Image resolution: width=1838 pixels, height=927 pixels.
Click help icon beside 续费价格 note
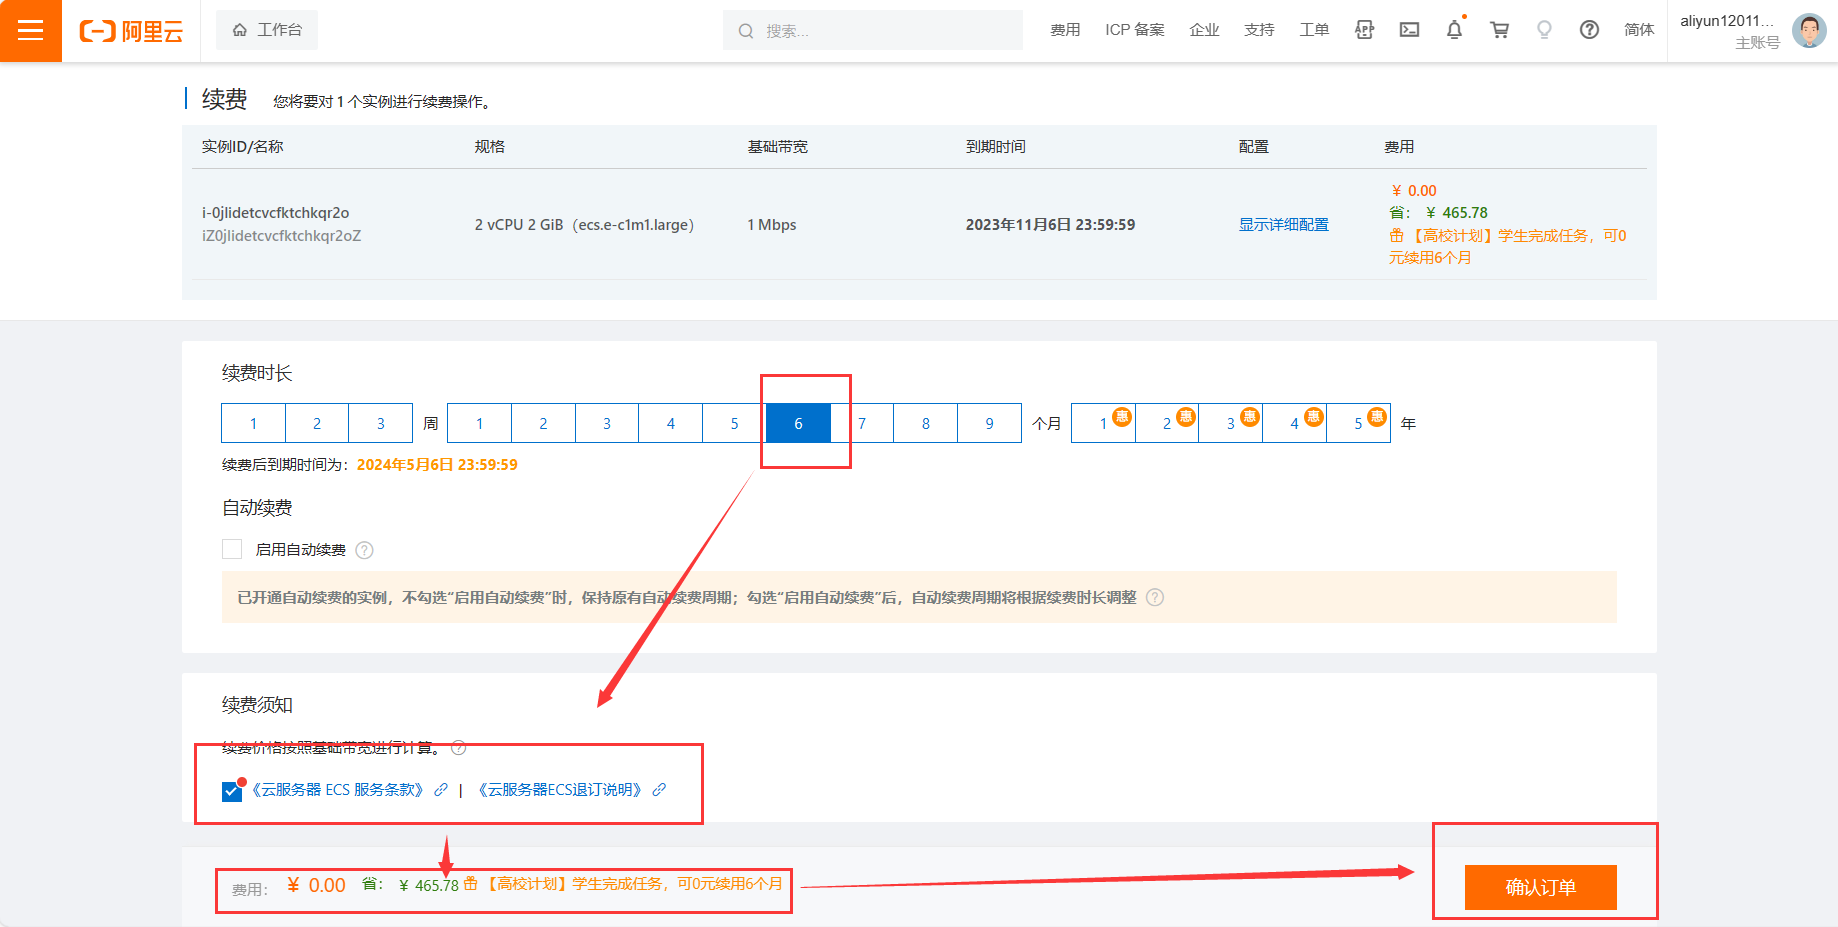click(459, 747)
